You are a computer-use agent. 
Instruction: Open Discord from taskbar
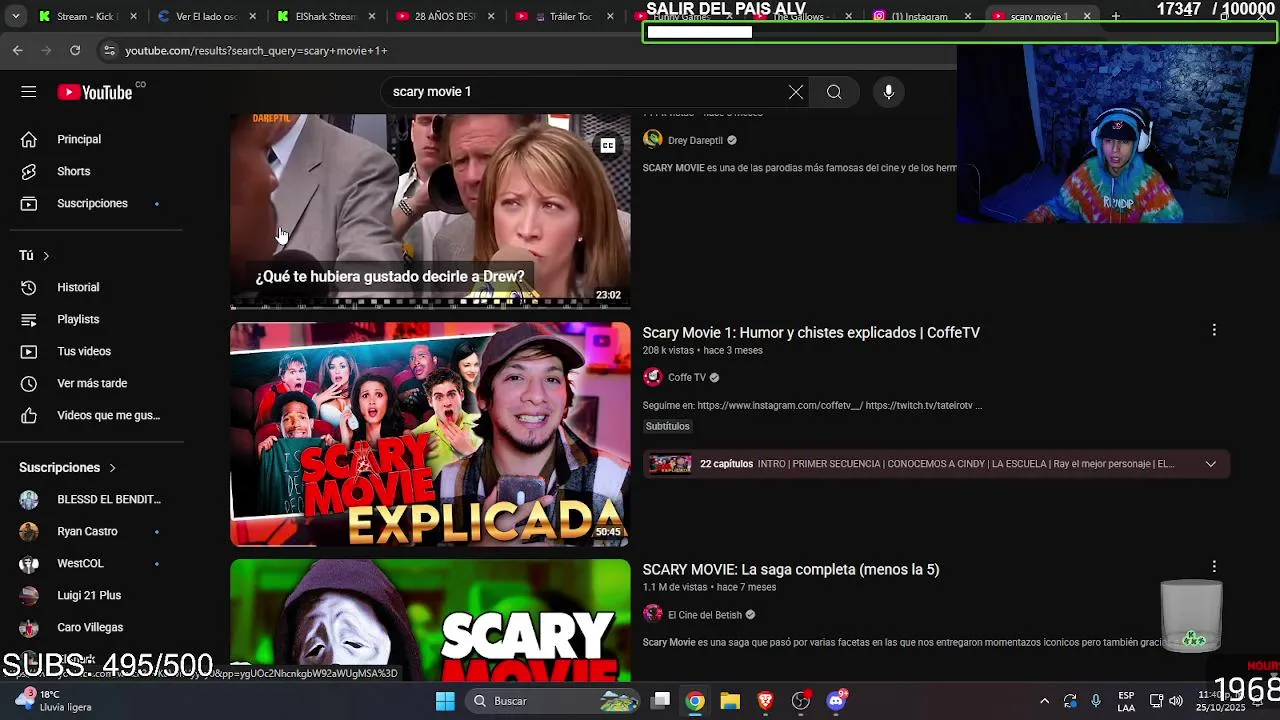(x=836, y=701)
